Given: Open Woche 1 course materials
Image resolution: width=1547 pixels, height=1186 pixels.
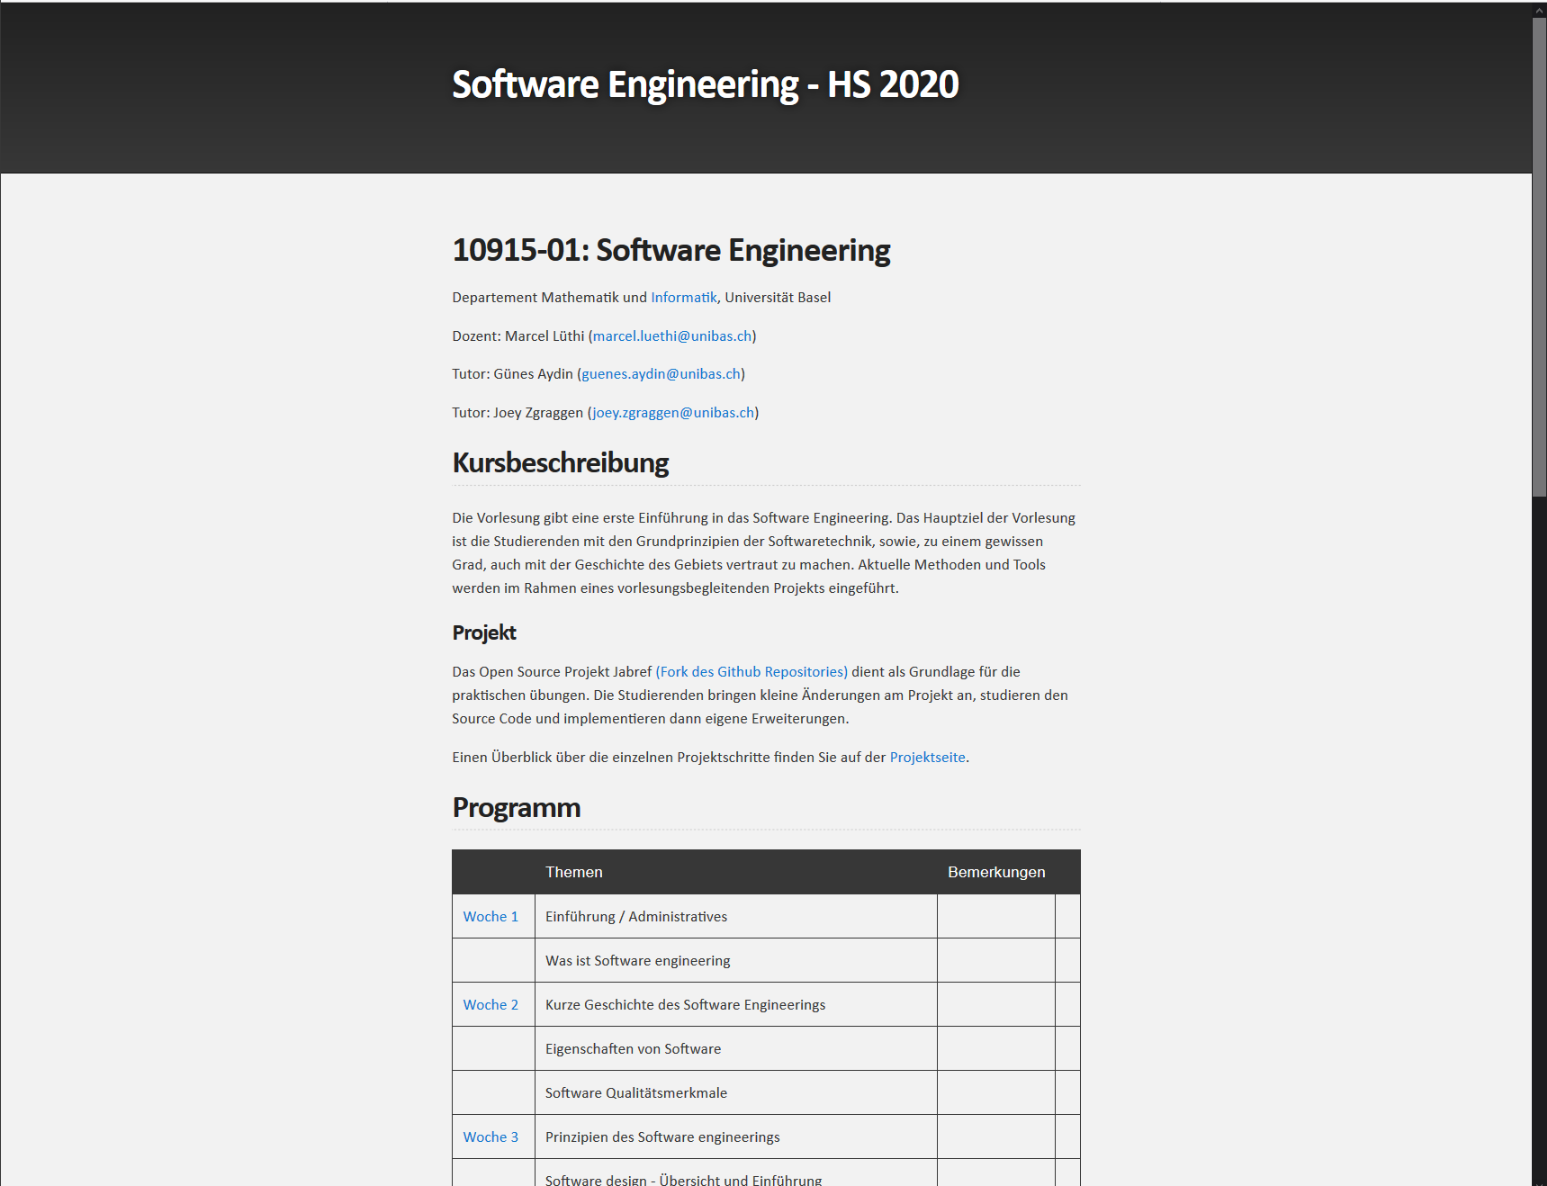Looking at the screenshot, I should [x=490, y=916].
